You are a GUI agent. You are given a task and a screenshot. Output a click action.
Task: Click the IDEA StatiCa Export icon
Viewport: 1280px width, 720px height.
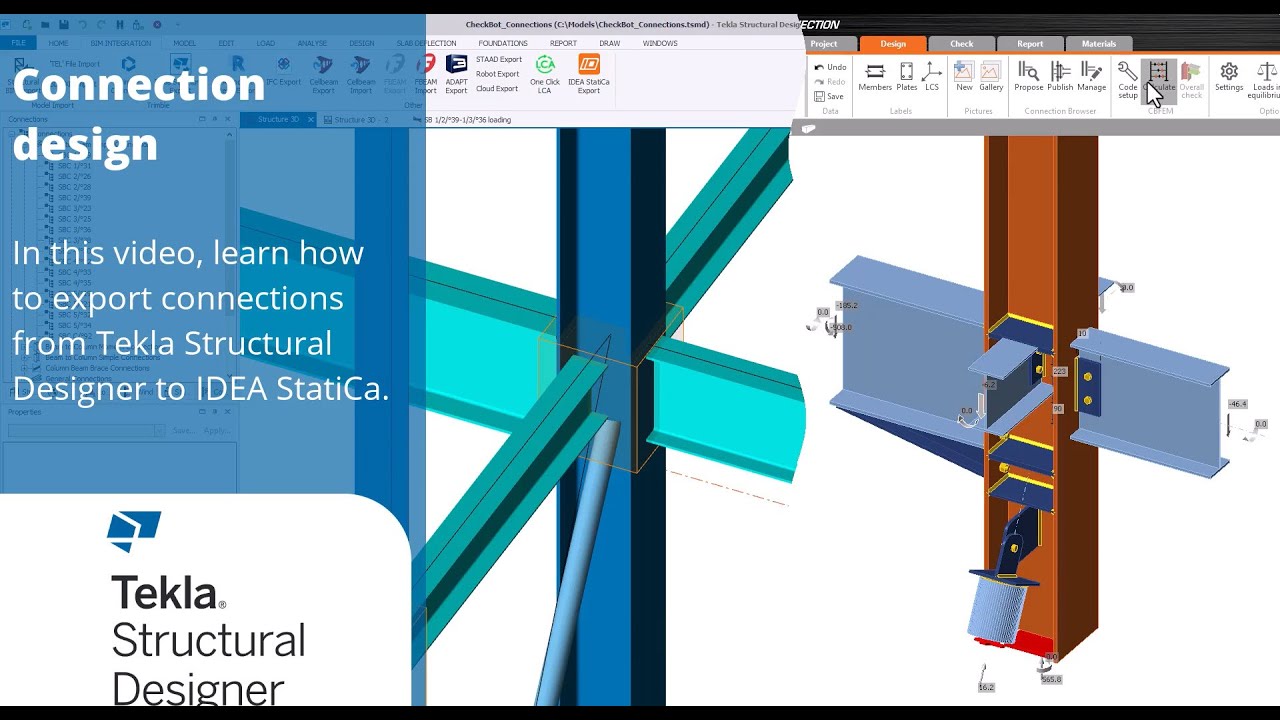pyautogui.click(x=589, y=66)
